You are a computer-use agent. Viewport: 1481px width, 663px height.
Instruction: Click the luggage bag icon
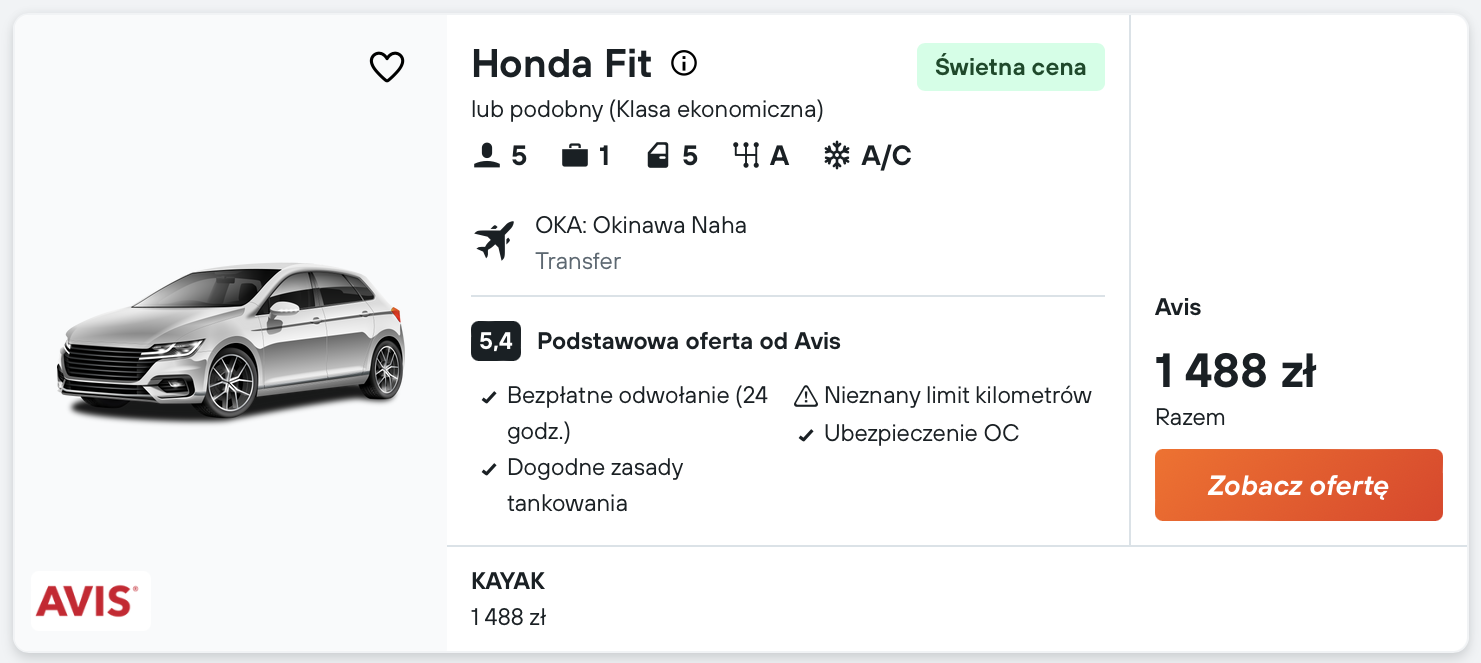(574, 156)
